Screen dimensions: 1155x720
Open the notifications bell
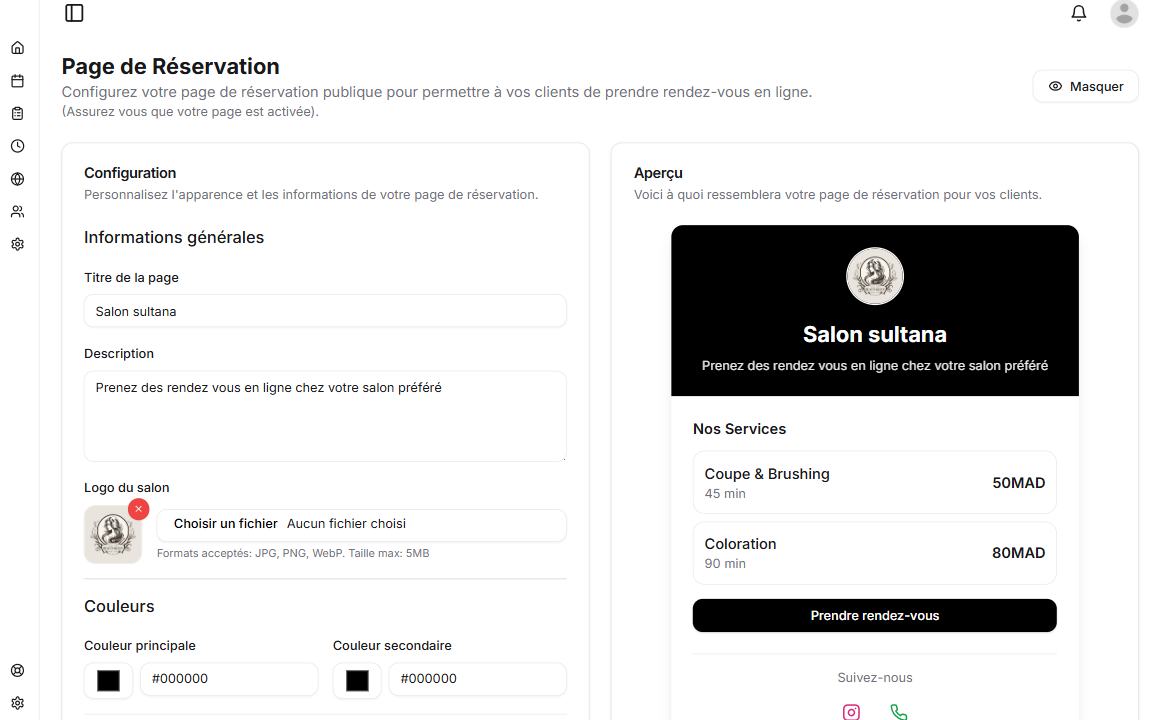coord(1078,13)
